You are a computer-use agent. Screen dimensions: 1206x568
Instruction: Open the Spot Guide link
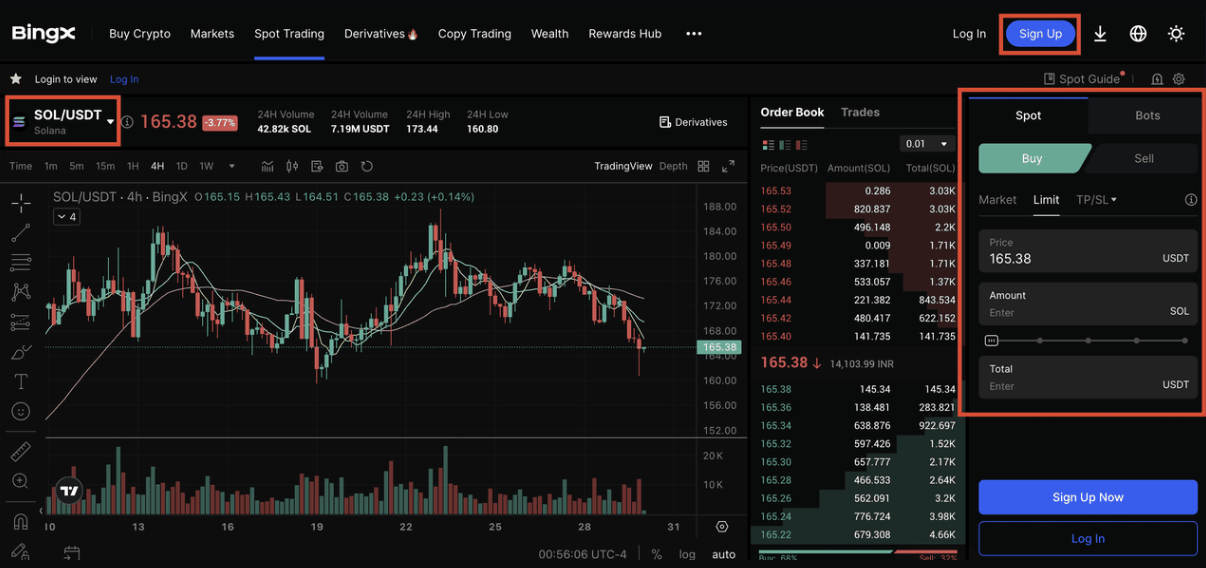[1082, 79]
